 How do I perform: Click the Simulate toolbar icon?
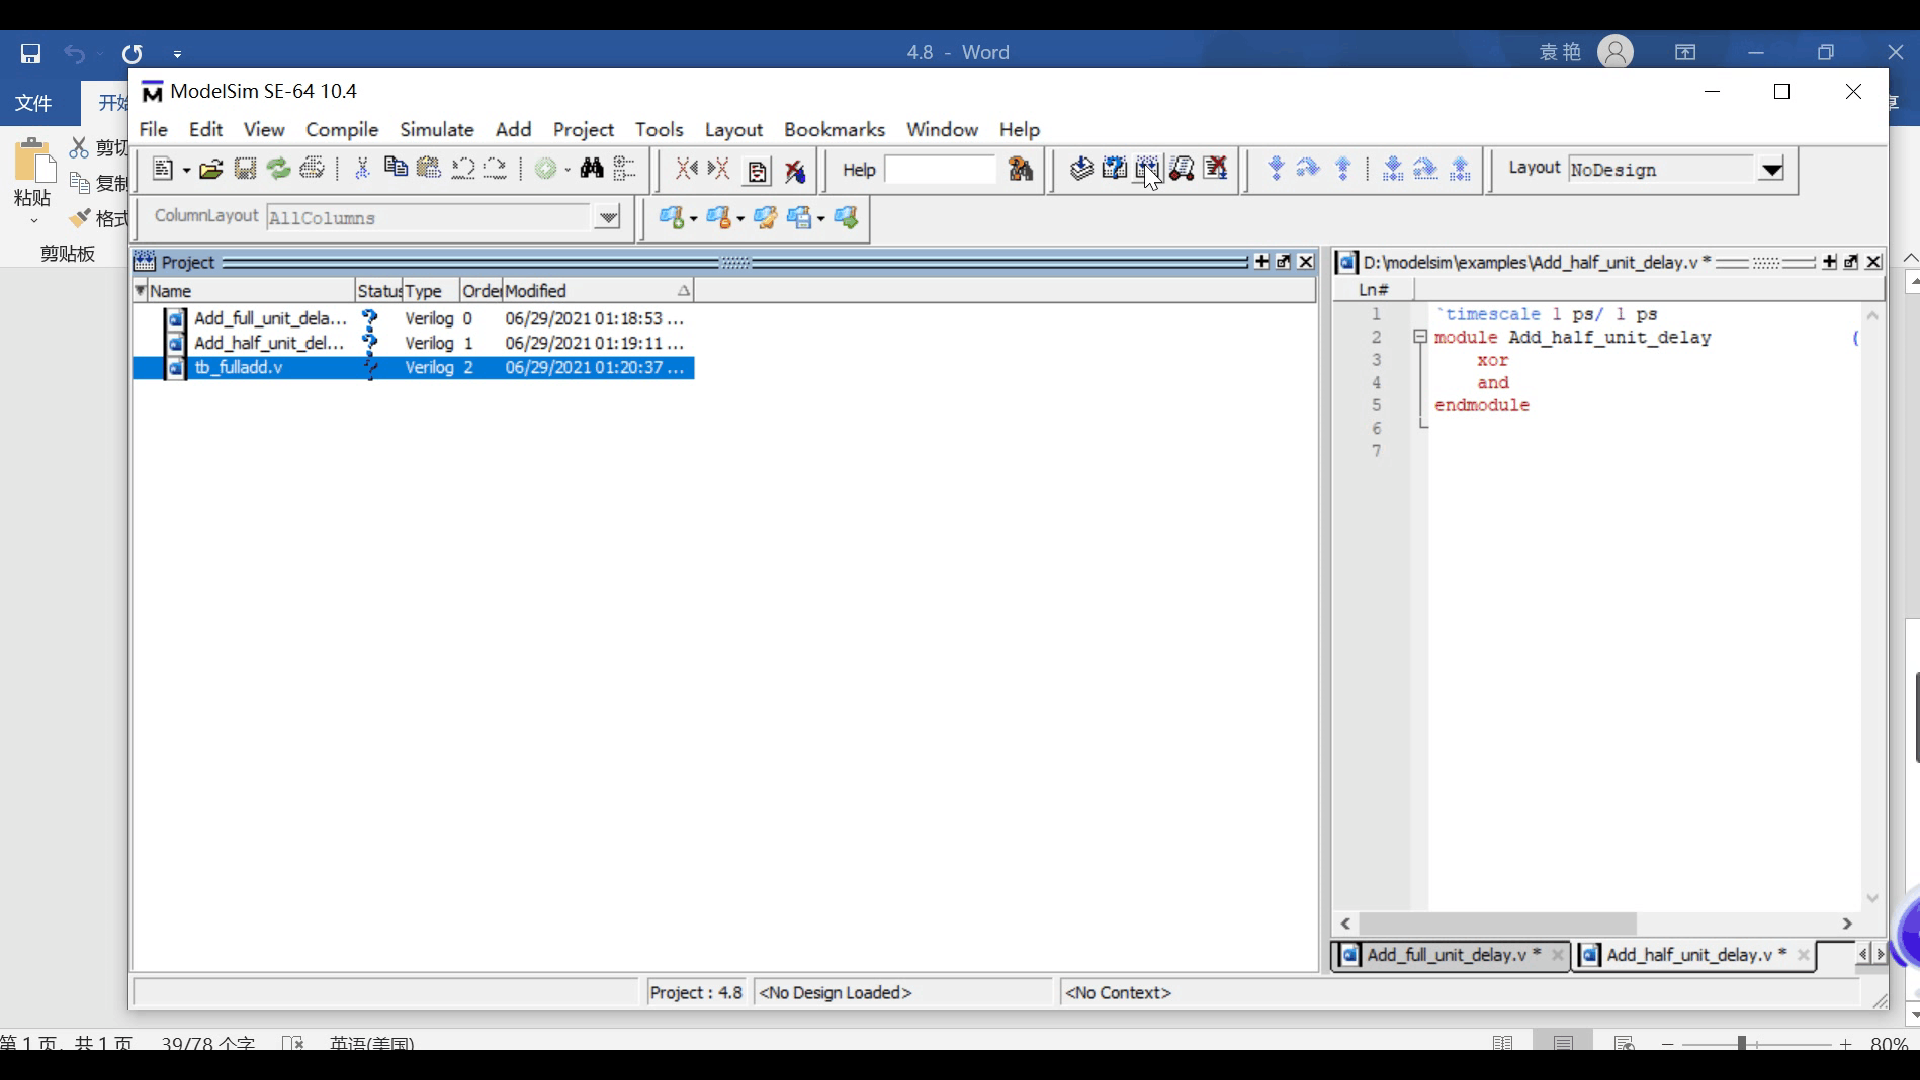coord(1181,168)
